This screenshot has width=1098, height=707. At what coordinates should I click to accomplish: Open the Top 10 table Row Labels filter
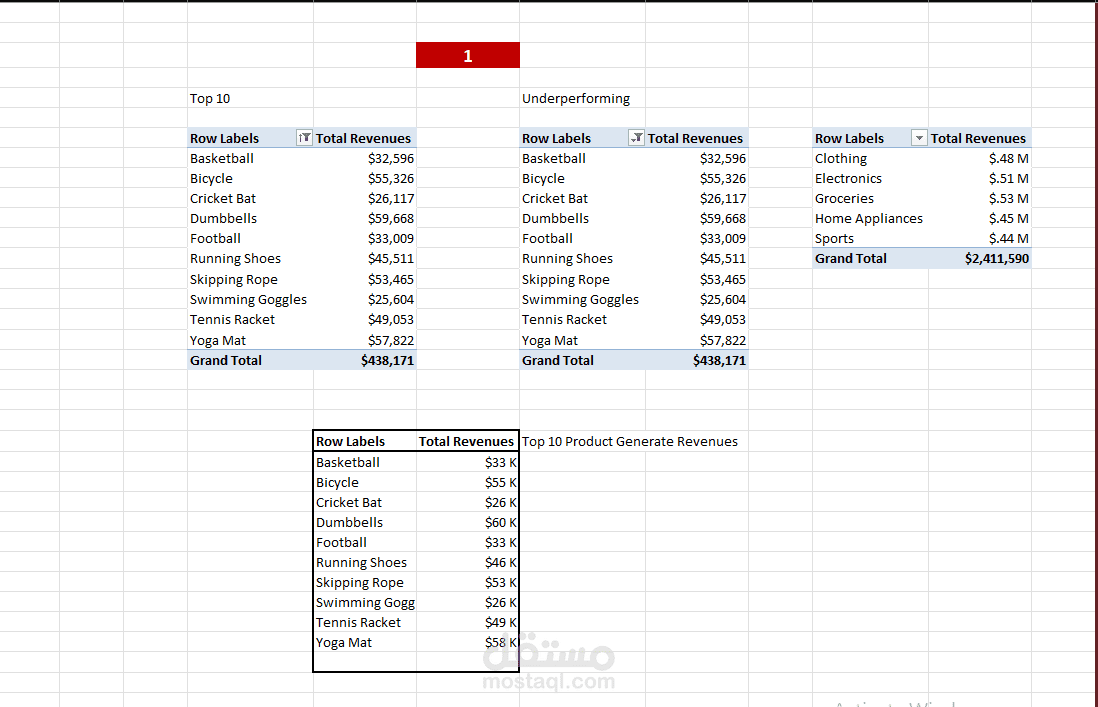[304, 138]
